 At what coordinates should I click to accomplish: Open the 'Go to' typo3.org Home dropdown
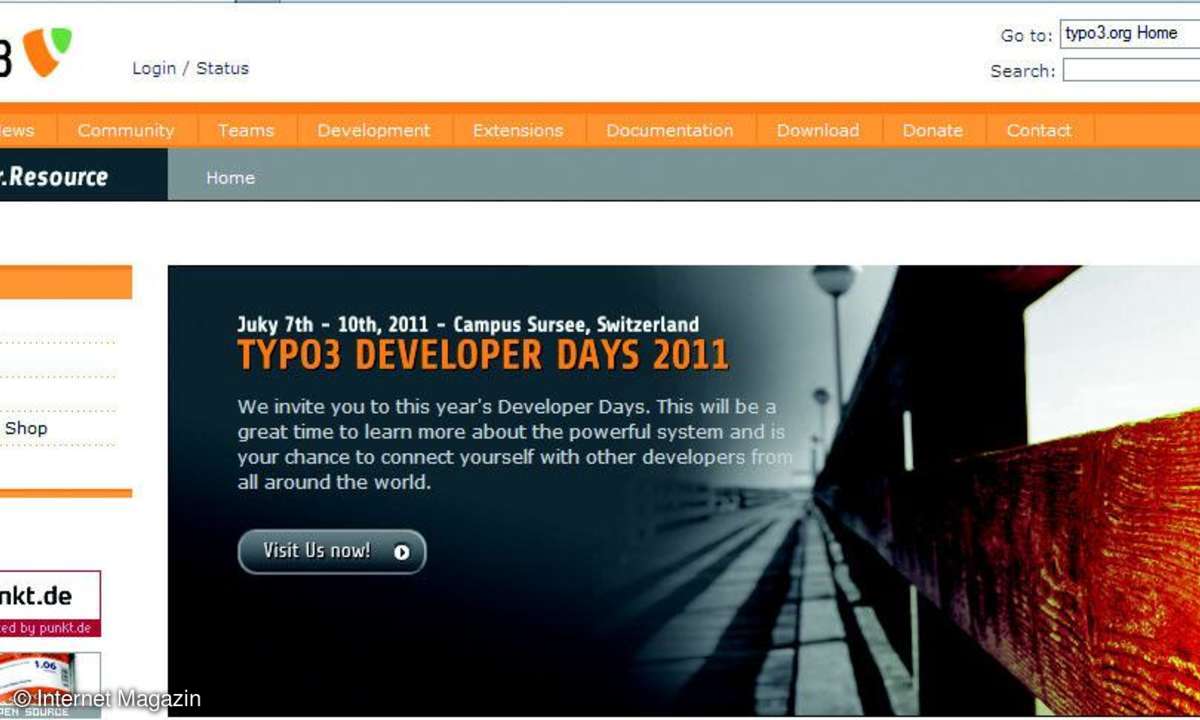click(x=1130, y=33)
